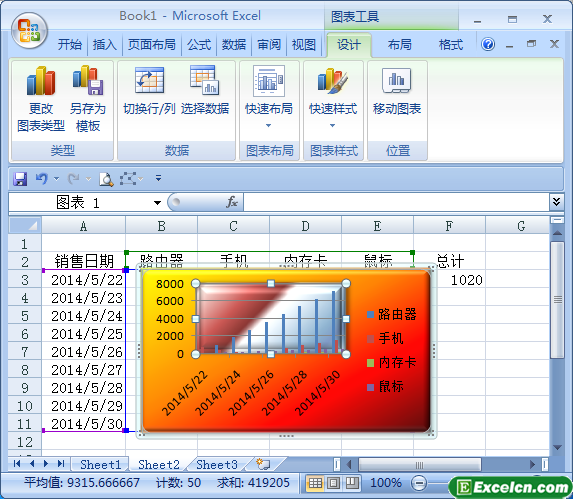Select row 5 header

[24, 316]
